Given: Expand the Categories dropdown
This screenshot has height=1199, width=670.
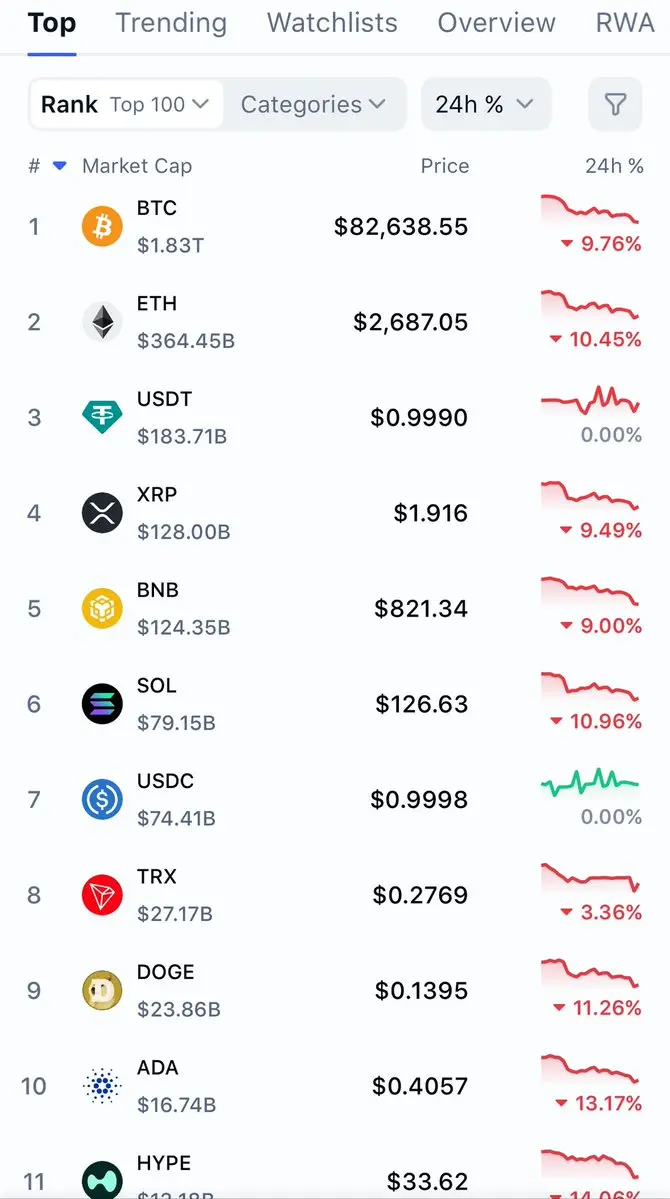Looking at the screenshot, I should click(x=313, y=104).
